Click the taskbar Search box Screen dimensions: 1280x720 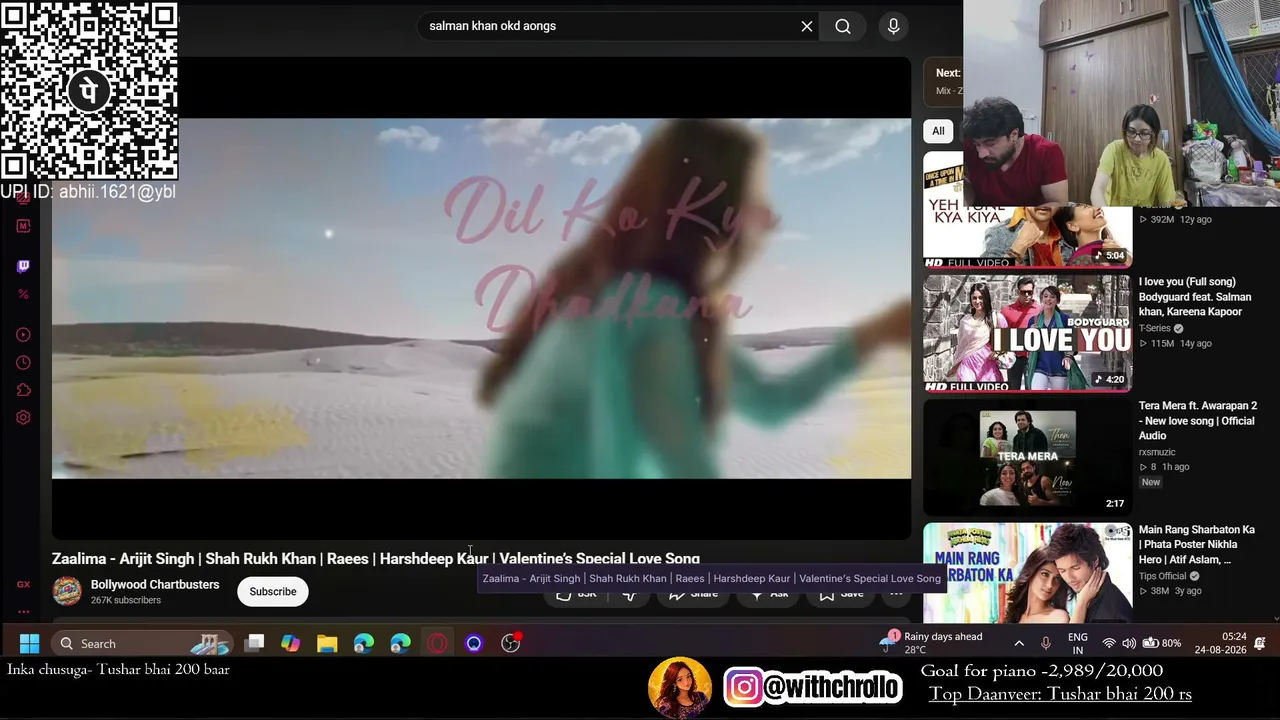tap(141, 643)
